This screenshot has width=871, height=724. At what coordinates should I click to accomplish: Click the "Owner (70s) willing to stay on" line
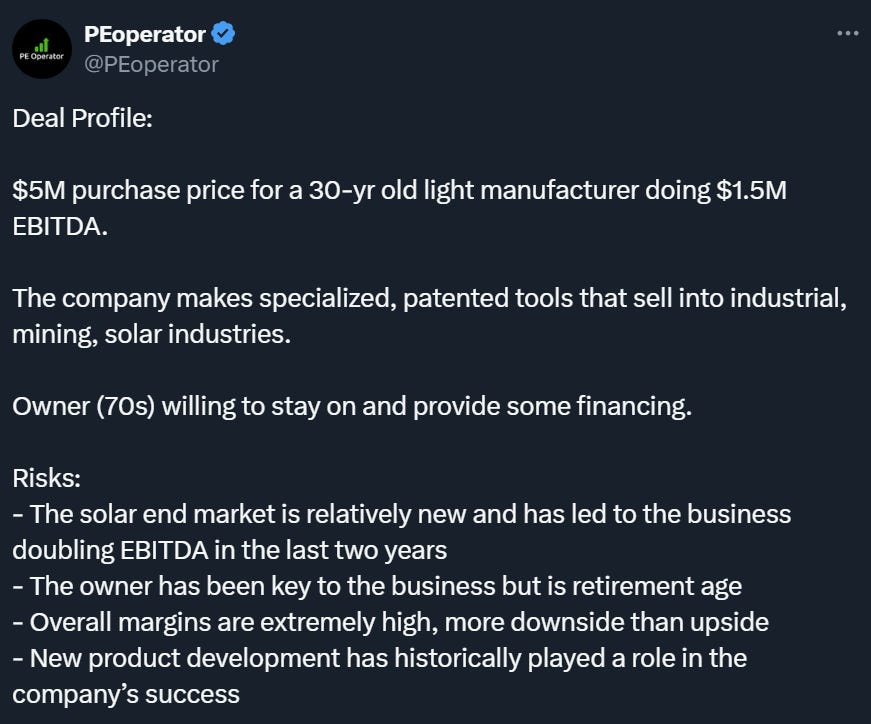[x=352, y=406]
